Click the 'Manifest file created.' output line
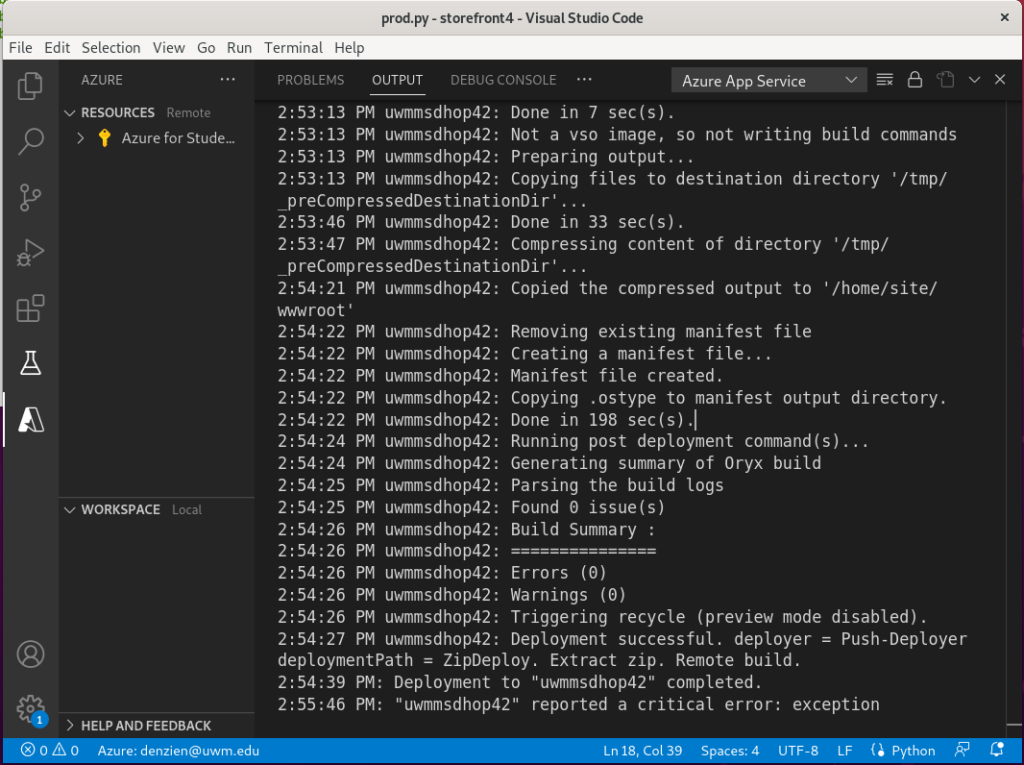This screenshot has width=1024, height=765. 500,376
